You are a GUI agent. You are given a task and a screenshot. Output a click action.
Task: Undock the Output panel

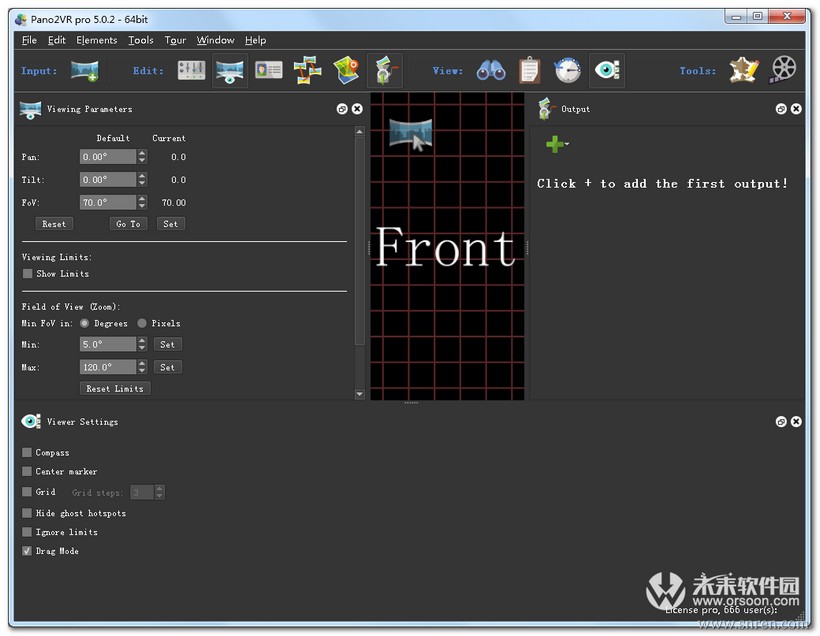(781, 109)
